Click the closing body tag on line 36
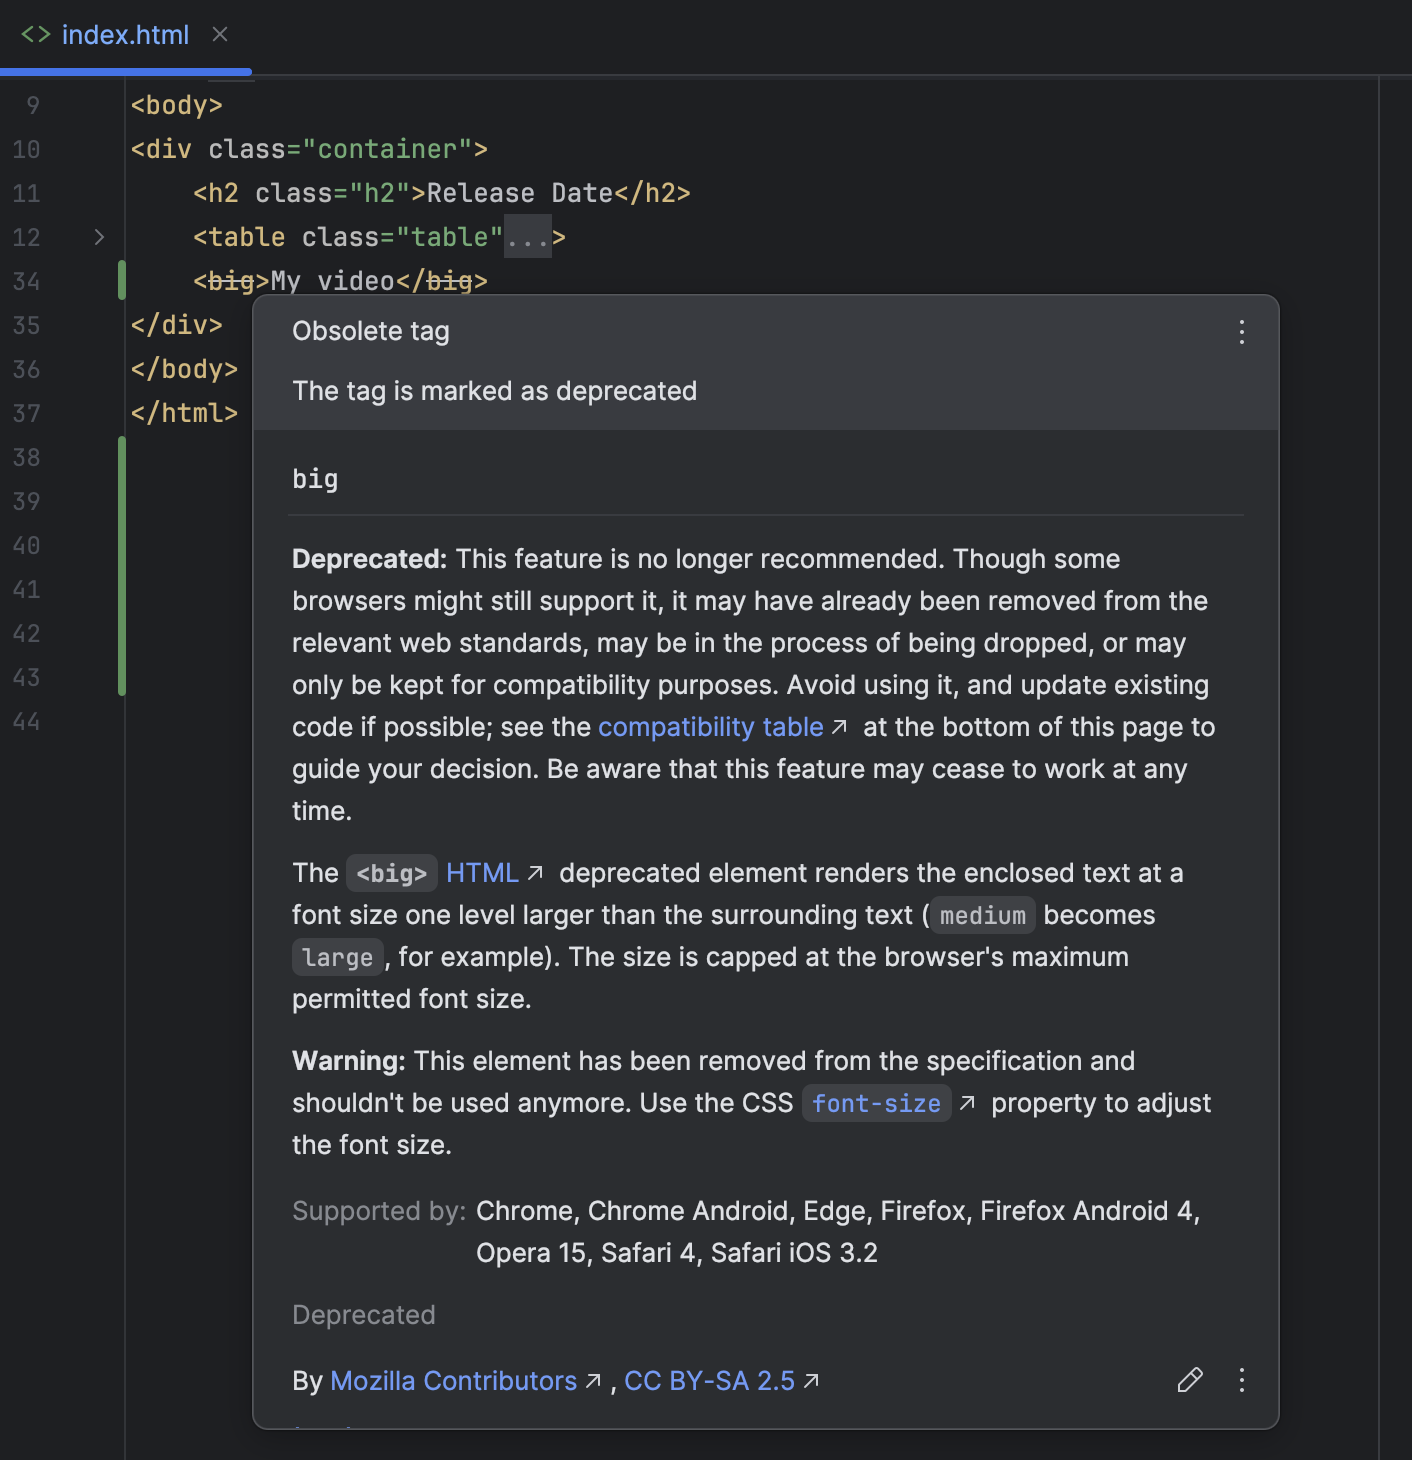This screenshot has width=1412, height=1460. coord(185,369)
